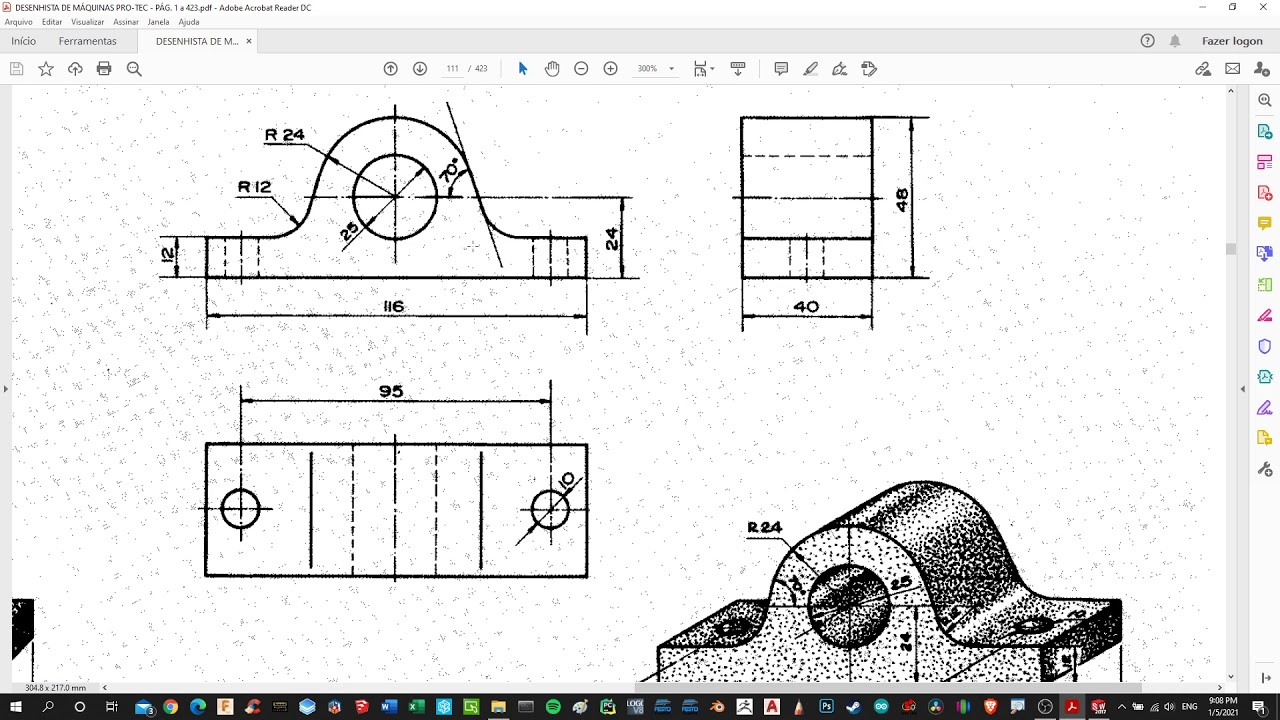Select the highlight text pen tool
This screenshot has width=1280, height=720.
coord(811,69)
